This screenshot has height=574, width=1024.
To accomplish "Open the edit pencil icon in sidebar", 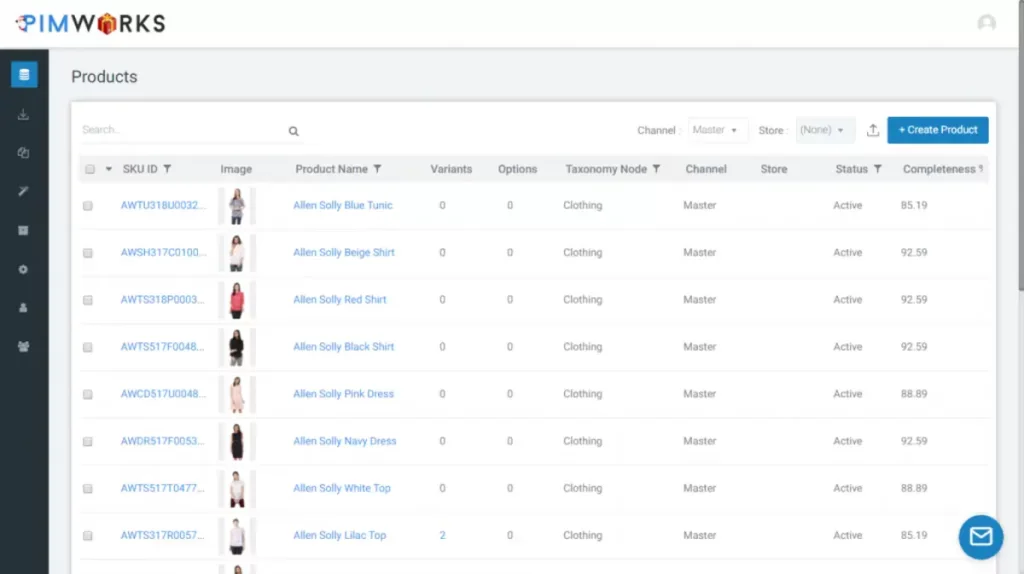I will 24,191.
